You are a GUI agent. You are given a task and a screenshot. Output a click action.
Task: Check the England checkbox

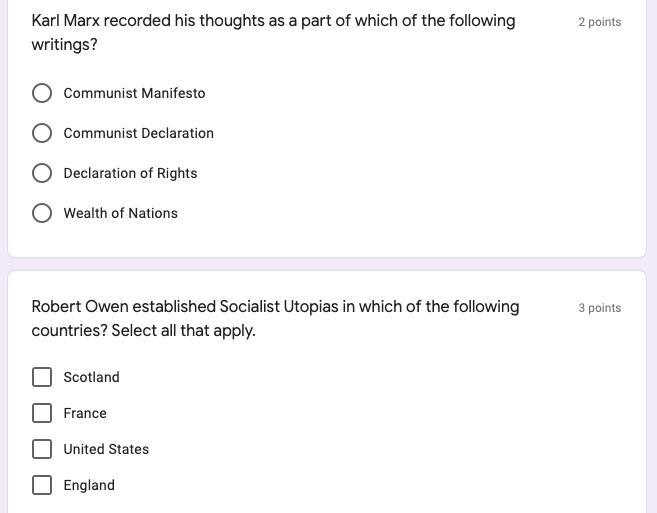pos(42,485)
